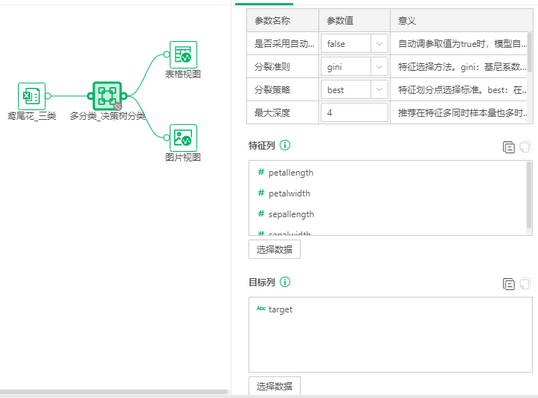
Task: Select the 鸢尾花_三类 Excel data node
Action: (32, 96)
